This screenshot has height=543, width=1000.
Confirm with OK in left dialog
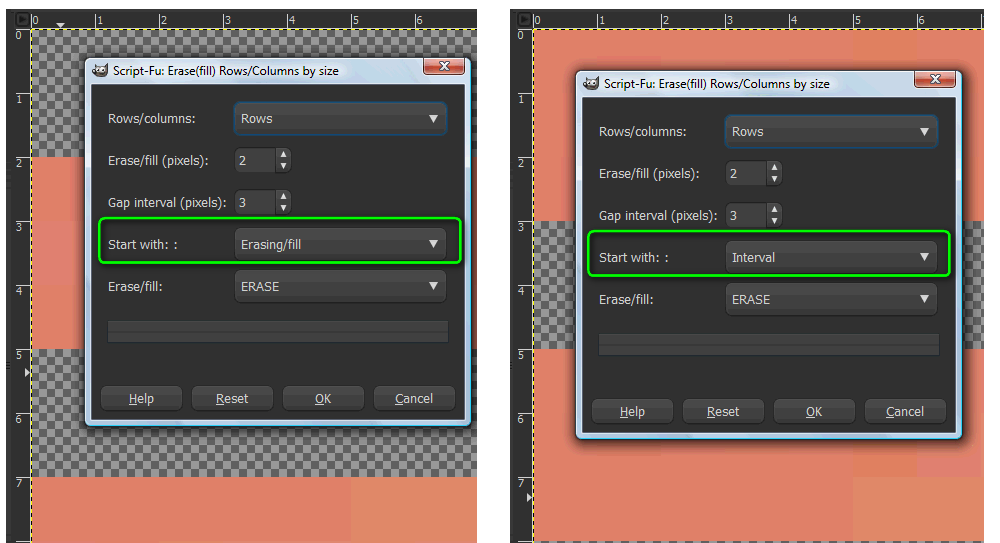[323, 399]
